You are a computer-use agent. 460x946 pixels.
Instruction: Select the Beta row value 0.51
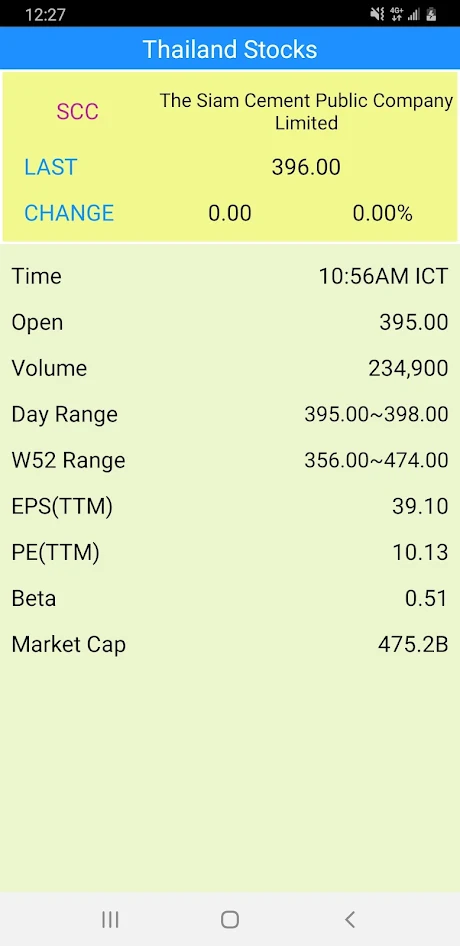tap(426, 598)
